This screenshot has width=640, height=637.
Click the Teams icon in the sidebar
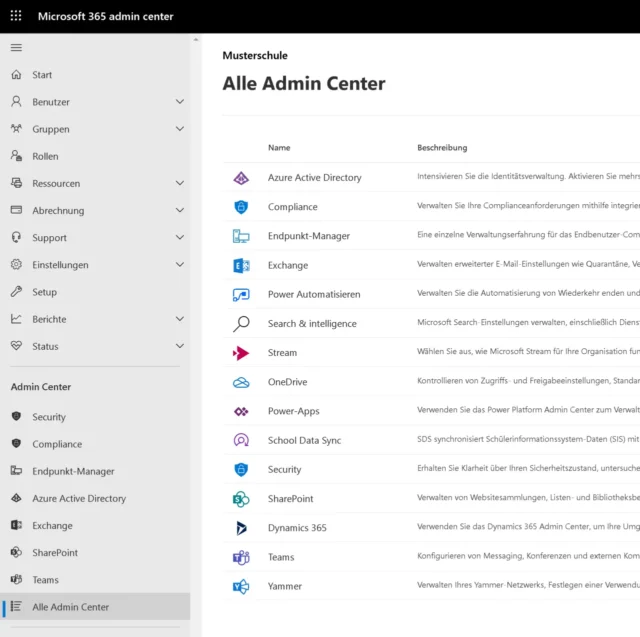(16, 580)
